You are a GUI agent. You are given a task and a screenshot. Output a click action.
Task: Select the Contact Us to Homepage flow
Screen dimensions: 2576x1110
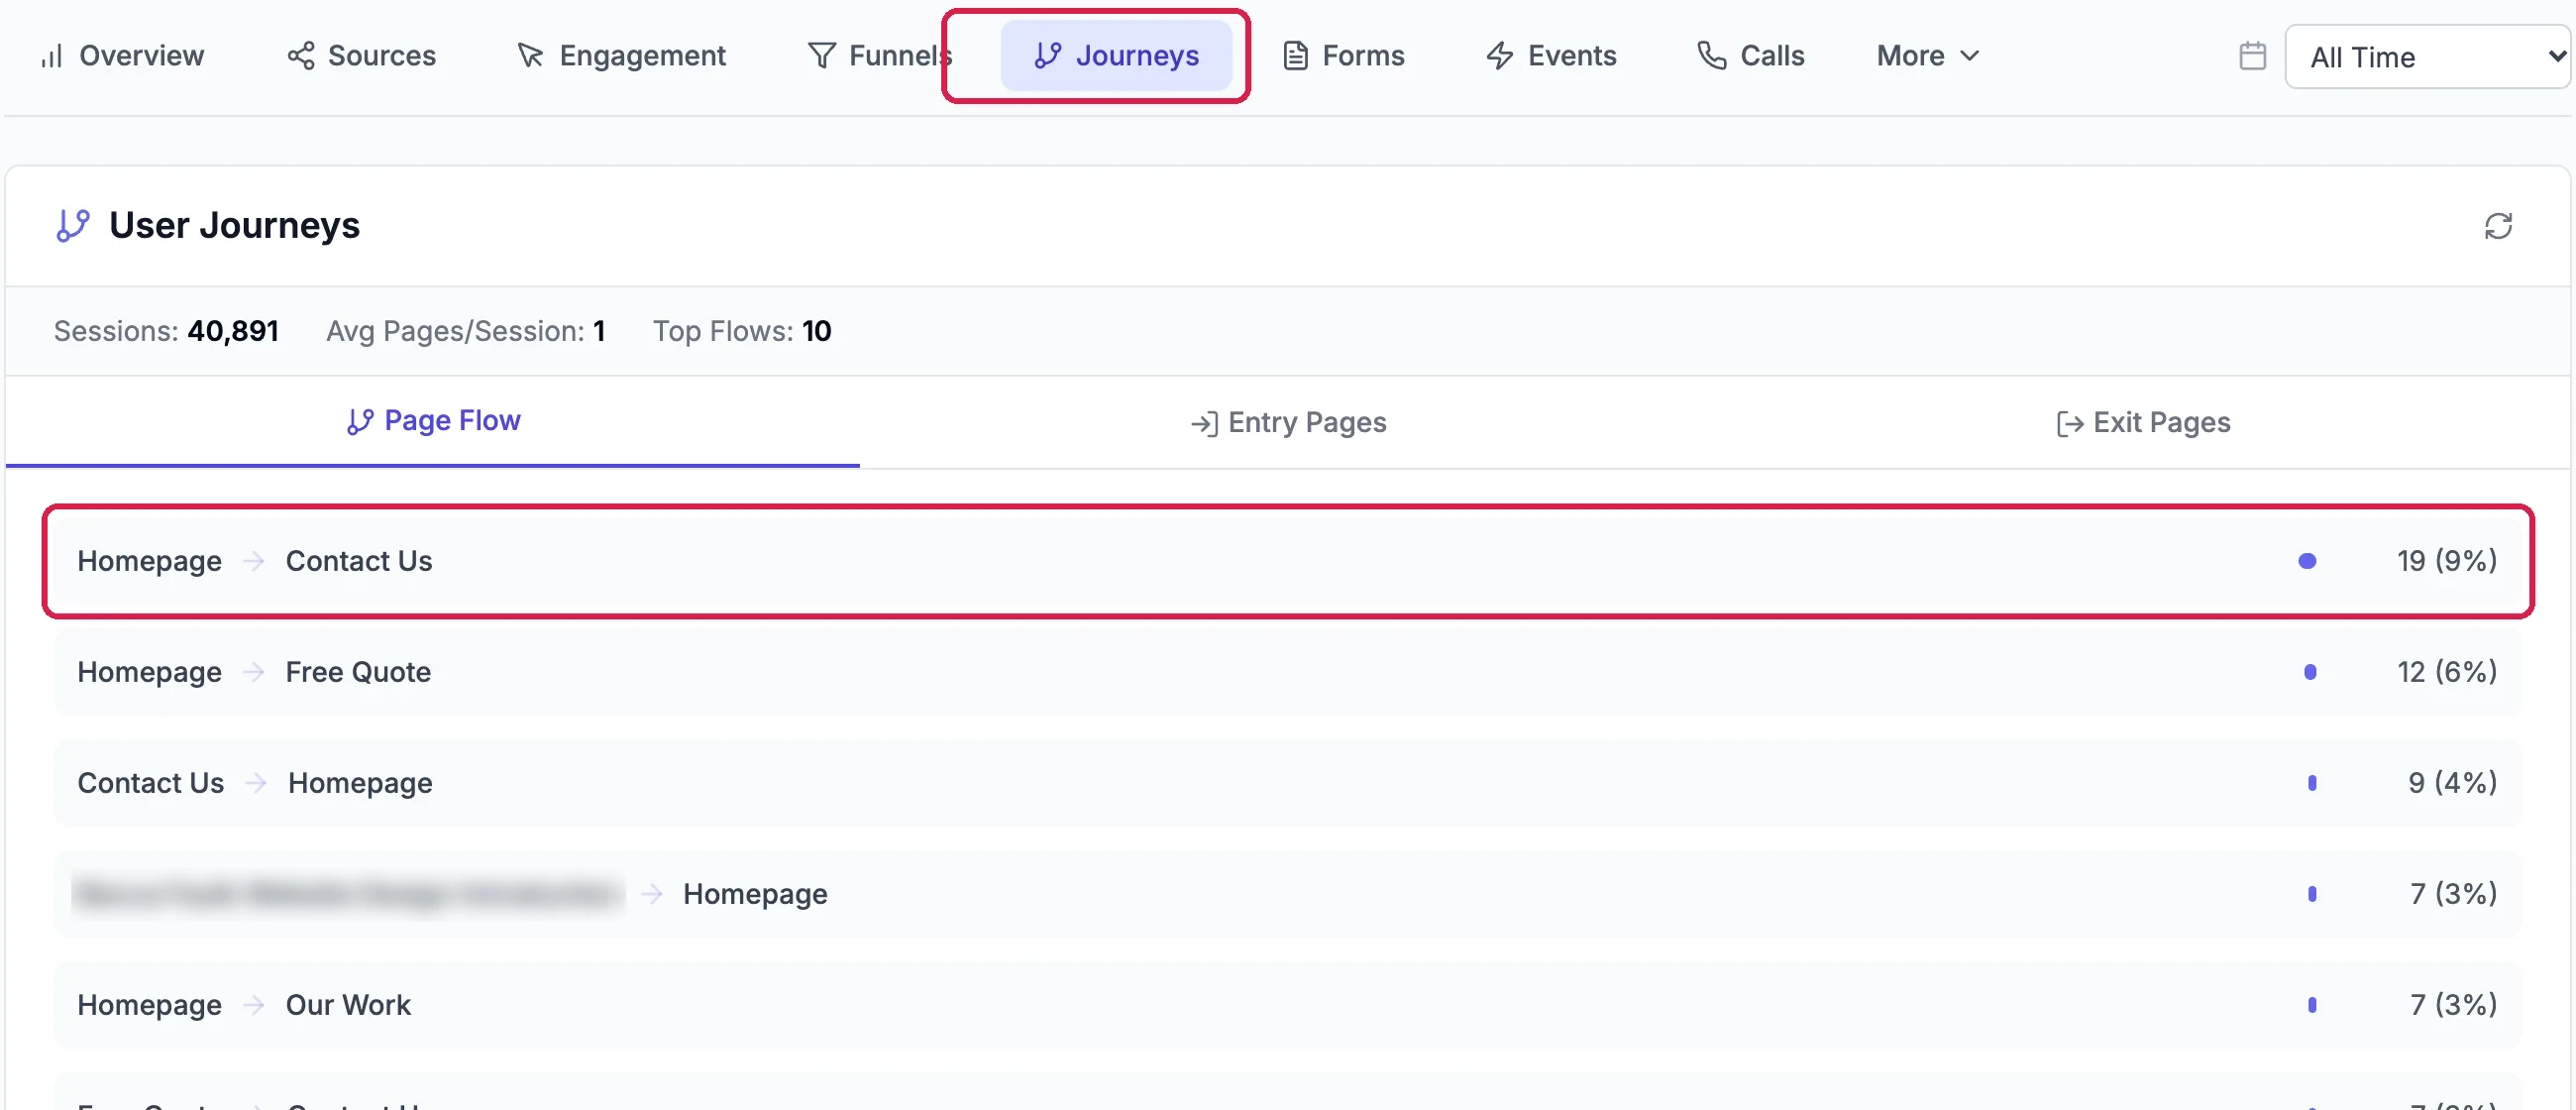pos(1288,783)
